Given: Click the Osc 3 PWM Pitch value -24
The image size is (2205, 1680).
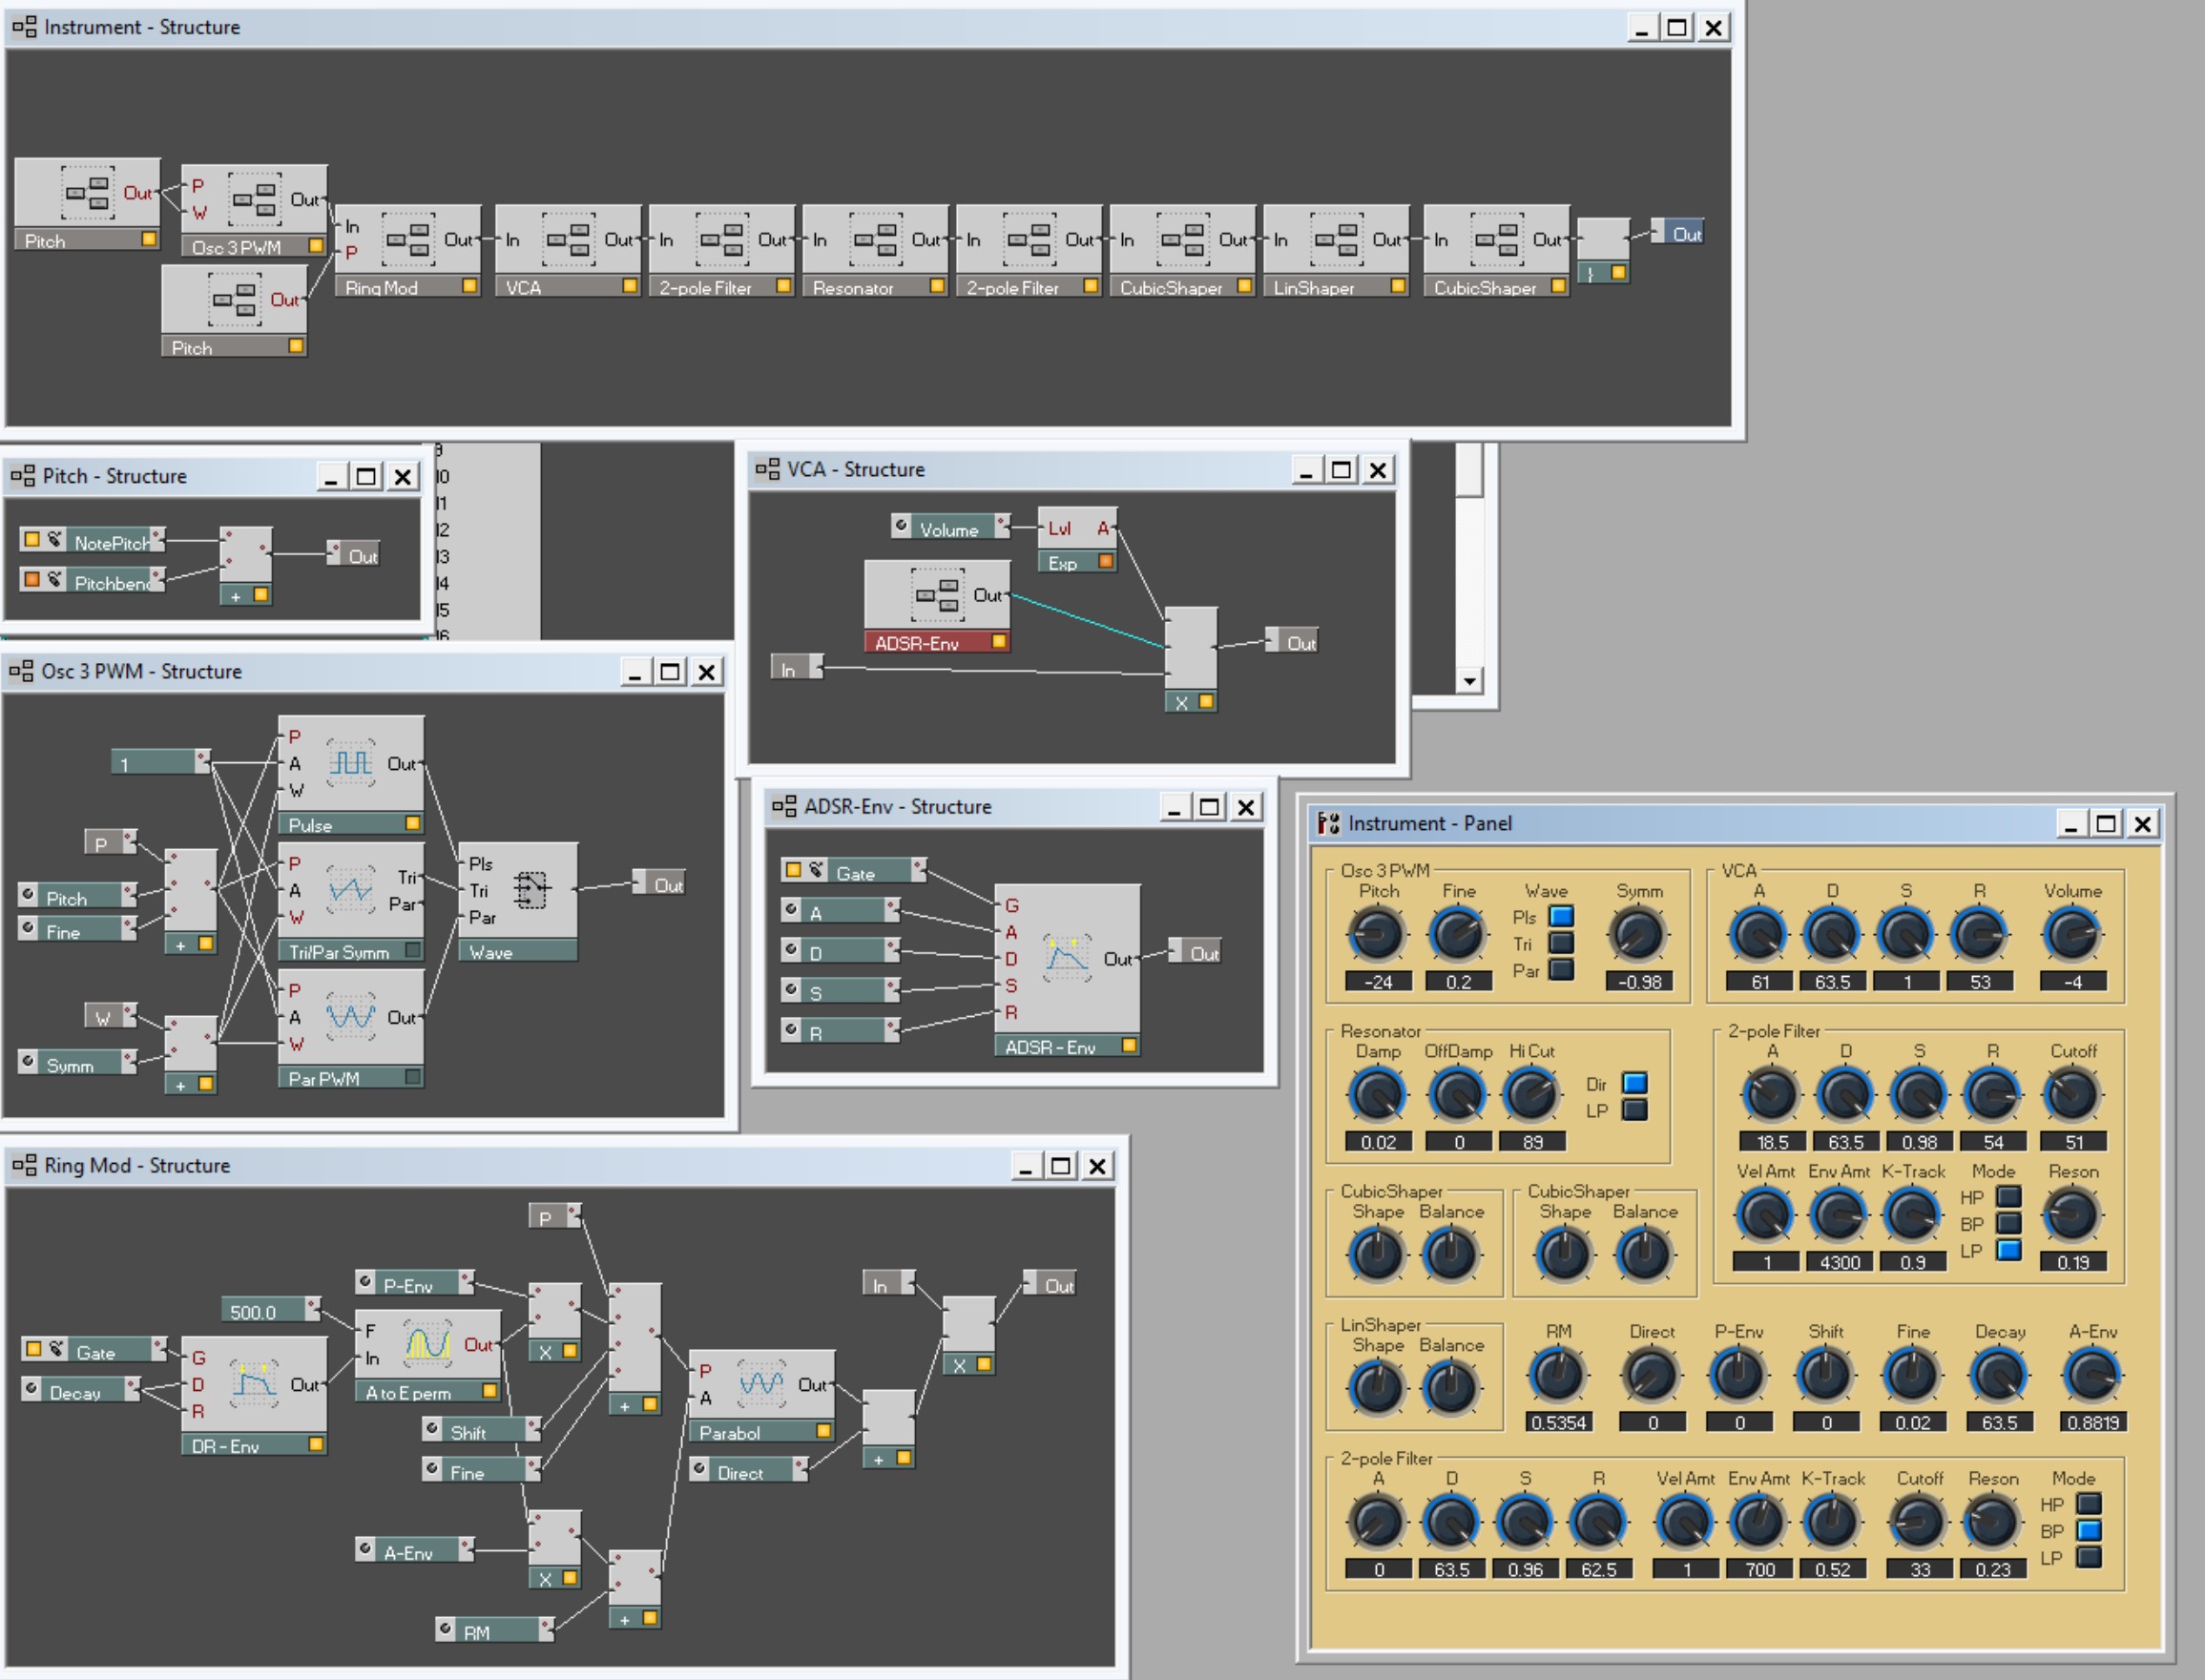Looking at the screenshot, I should tap(1378, 982).
